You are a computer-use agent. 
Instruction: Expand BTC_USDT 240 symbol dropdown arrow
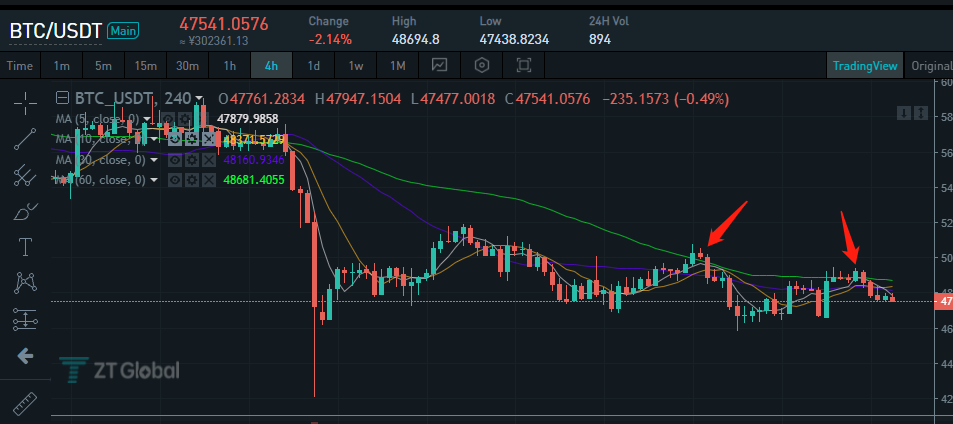(199, 98)
